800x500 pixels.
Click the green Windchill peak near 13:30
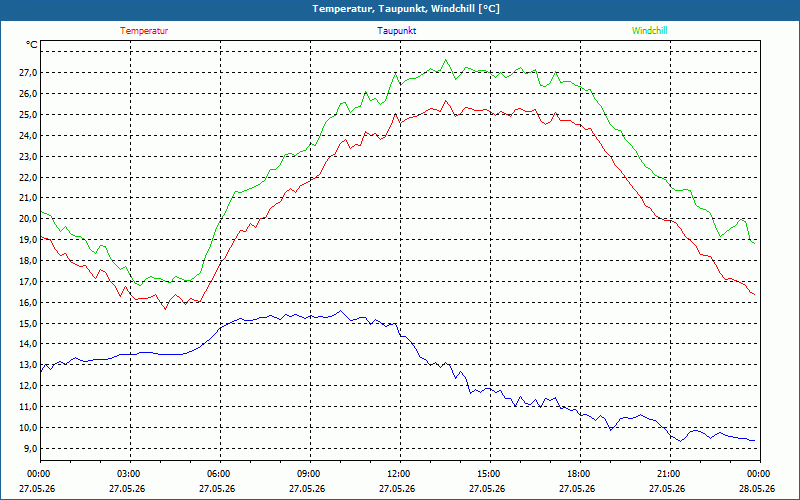tap(446, 60)
